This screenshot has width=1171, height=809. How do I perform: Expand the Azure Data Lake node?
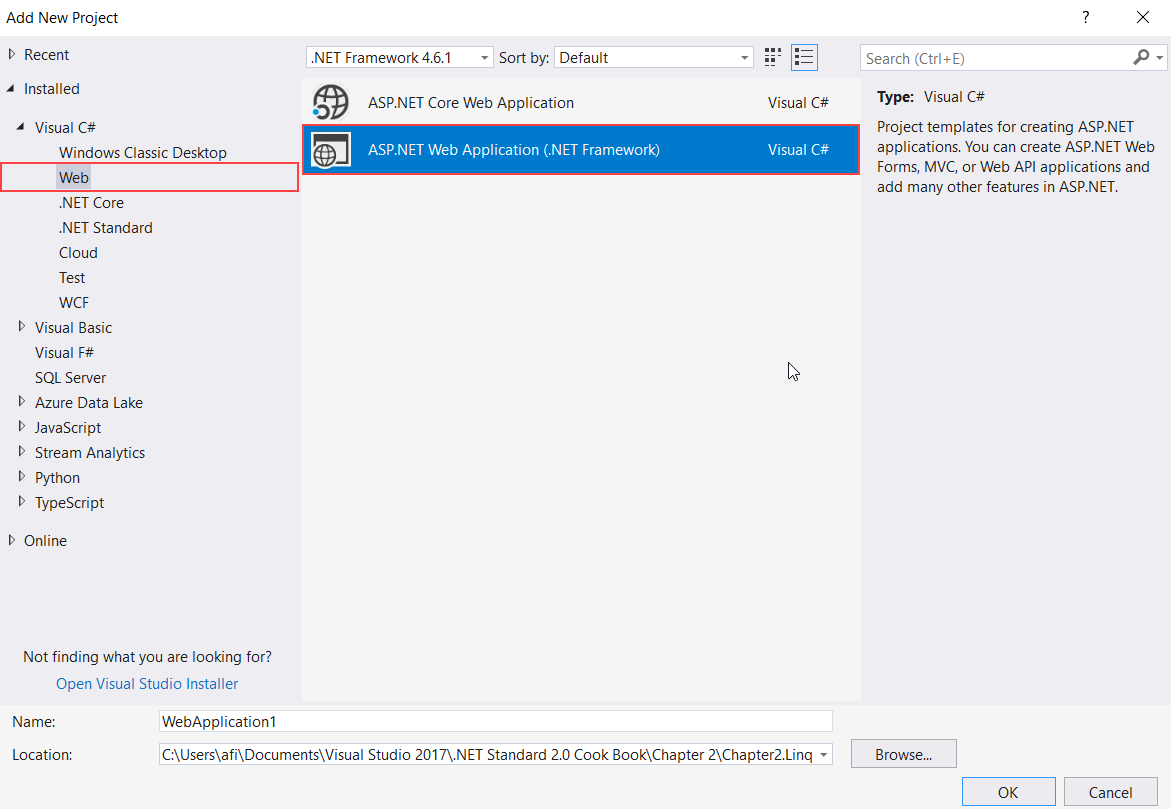(22, 402)
